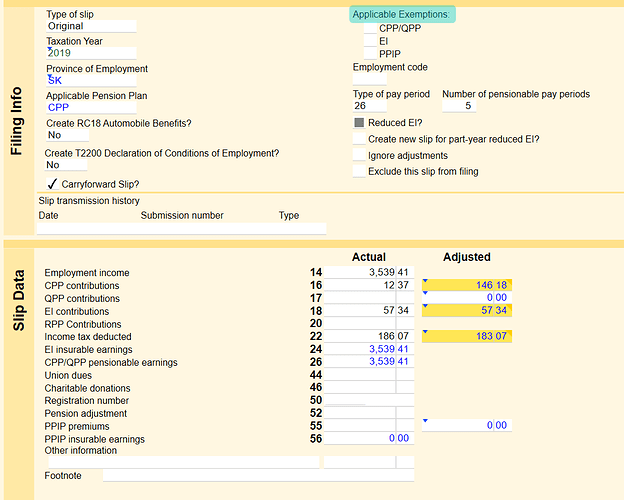Check Exclude this slip from filing

pos(359,171)
